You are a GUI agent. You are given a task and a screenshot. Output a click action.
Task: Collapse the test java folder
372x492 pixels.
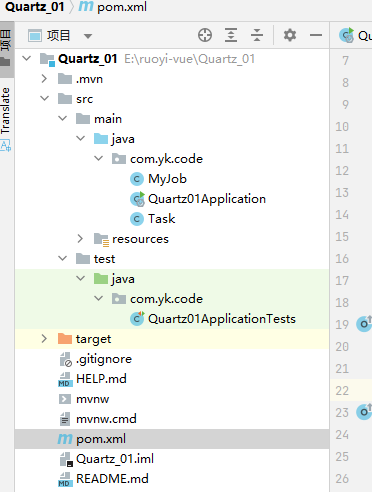coord(80,279)
